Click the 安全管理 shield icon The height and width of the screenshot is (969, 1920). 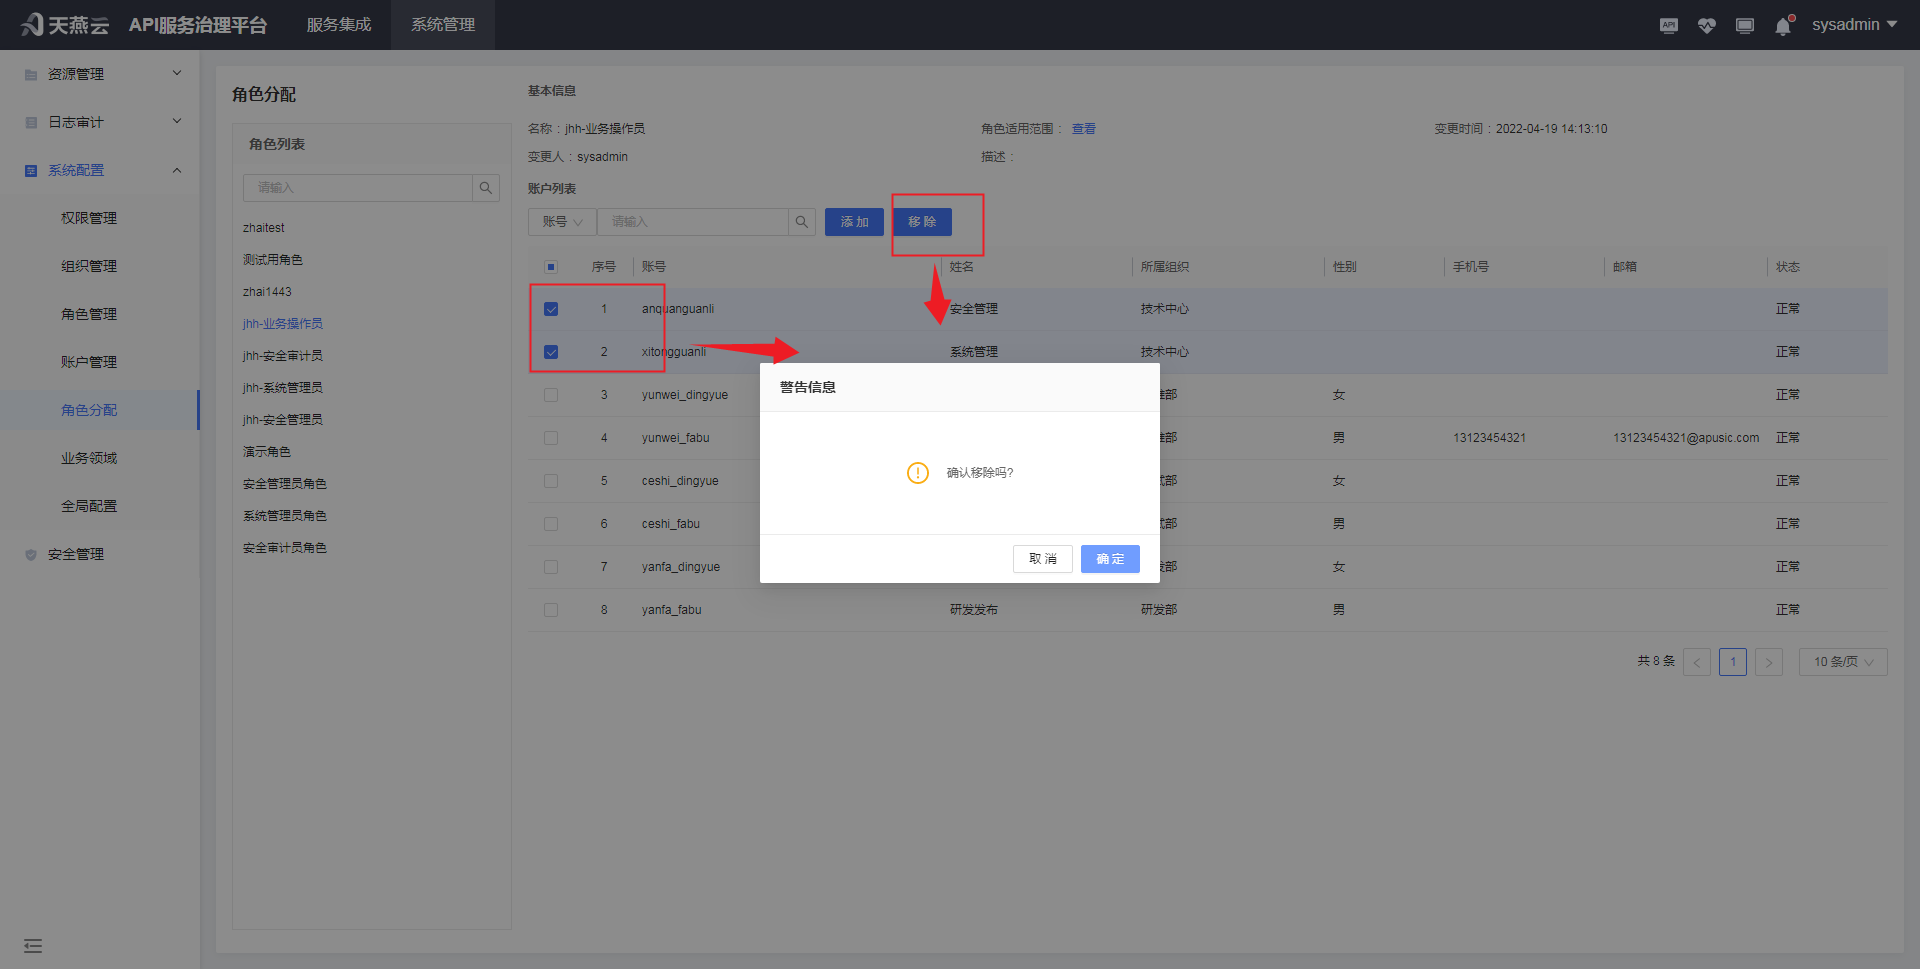pos(30,553)
